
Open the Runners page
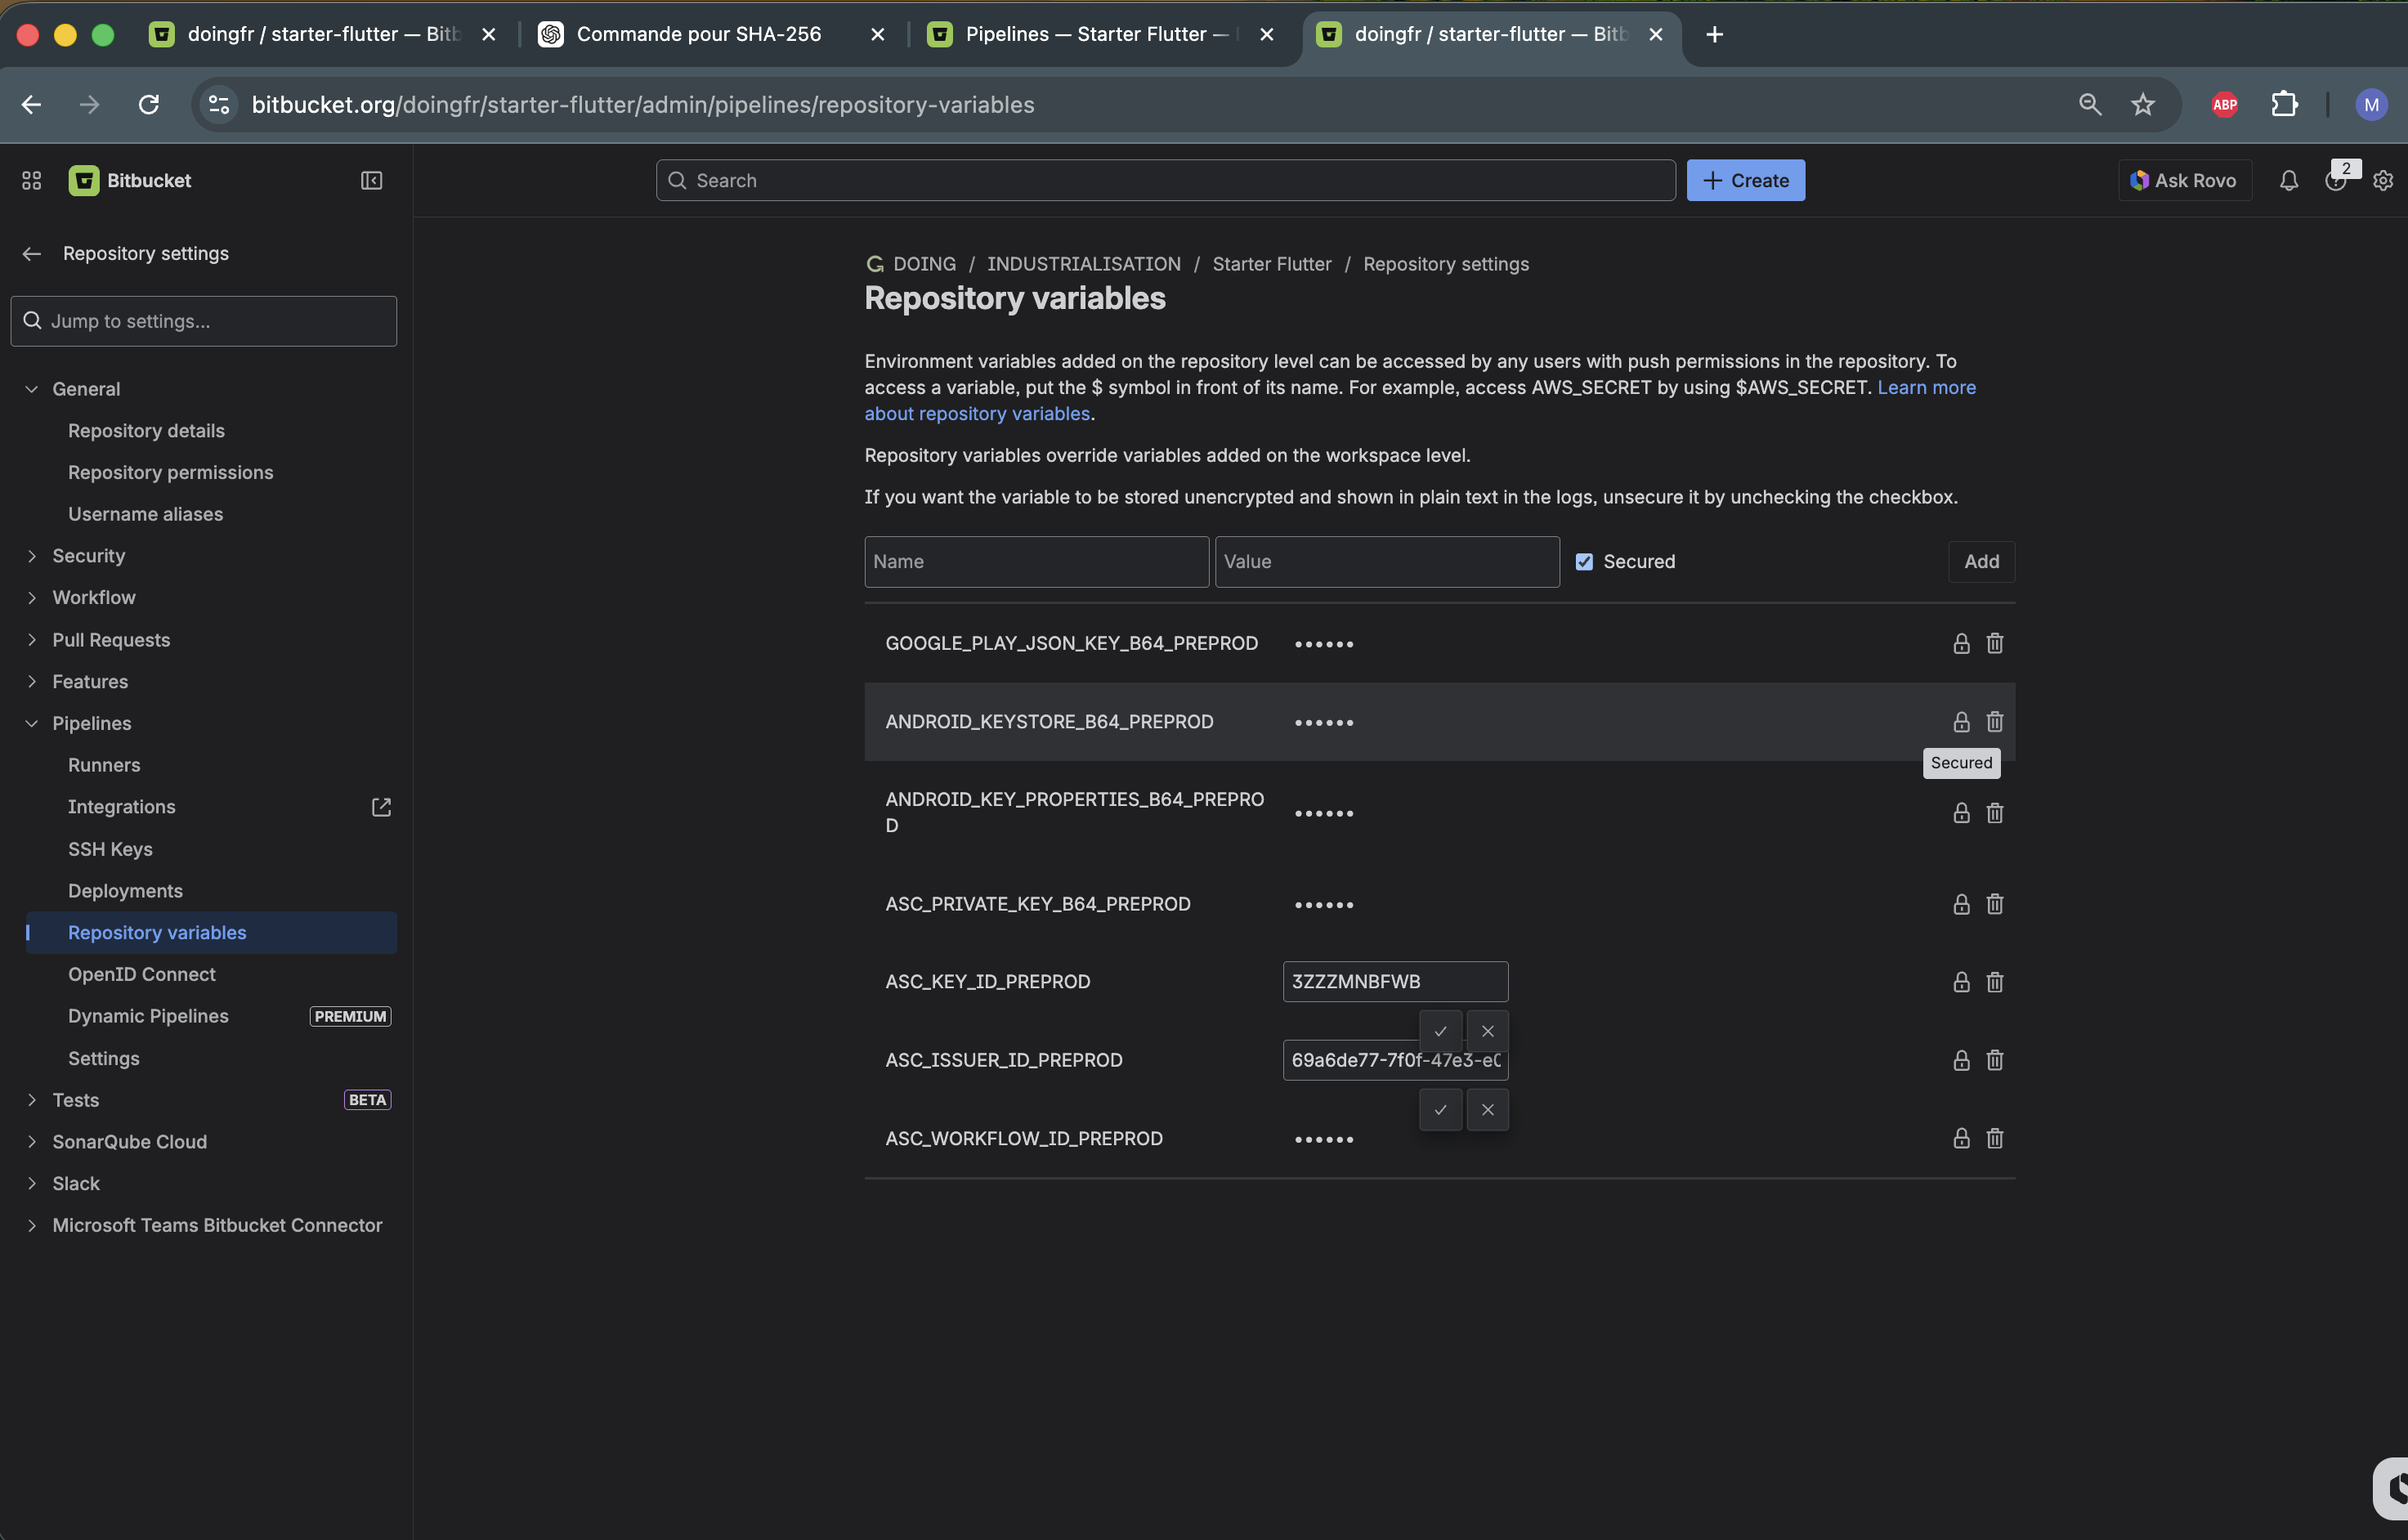[104, 765]
